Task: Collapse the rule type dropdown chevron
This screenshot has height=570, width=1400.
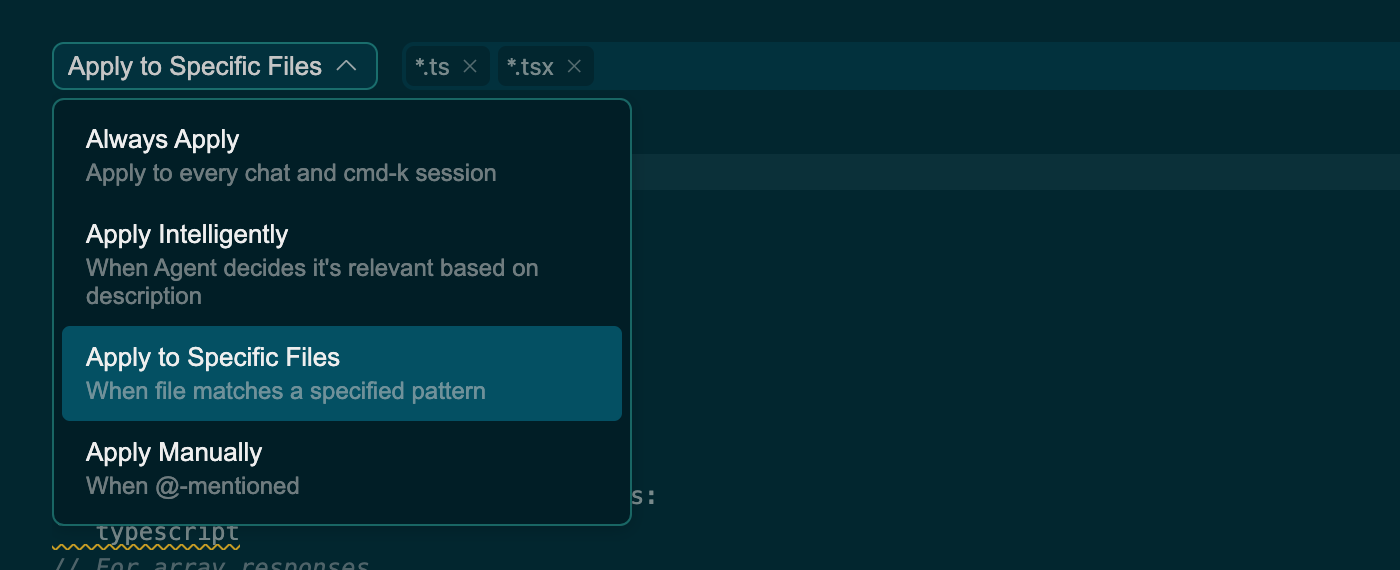Action: tap(347, 67)
